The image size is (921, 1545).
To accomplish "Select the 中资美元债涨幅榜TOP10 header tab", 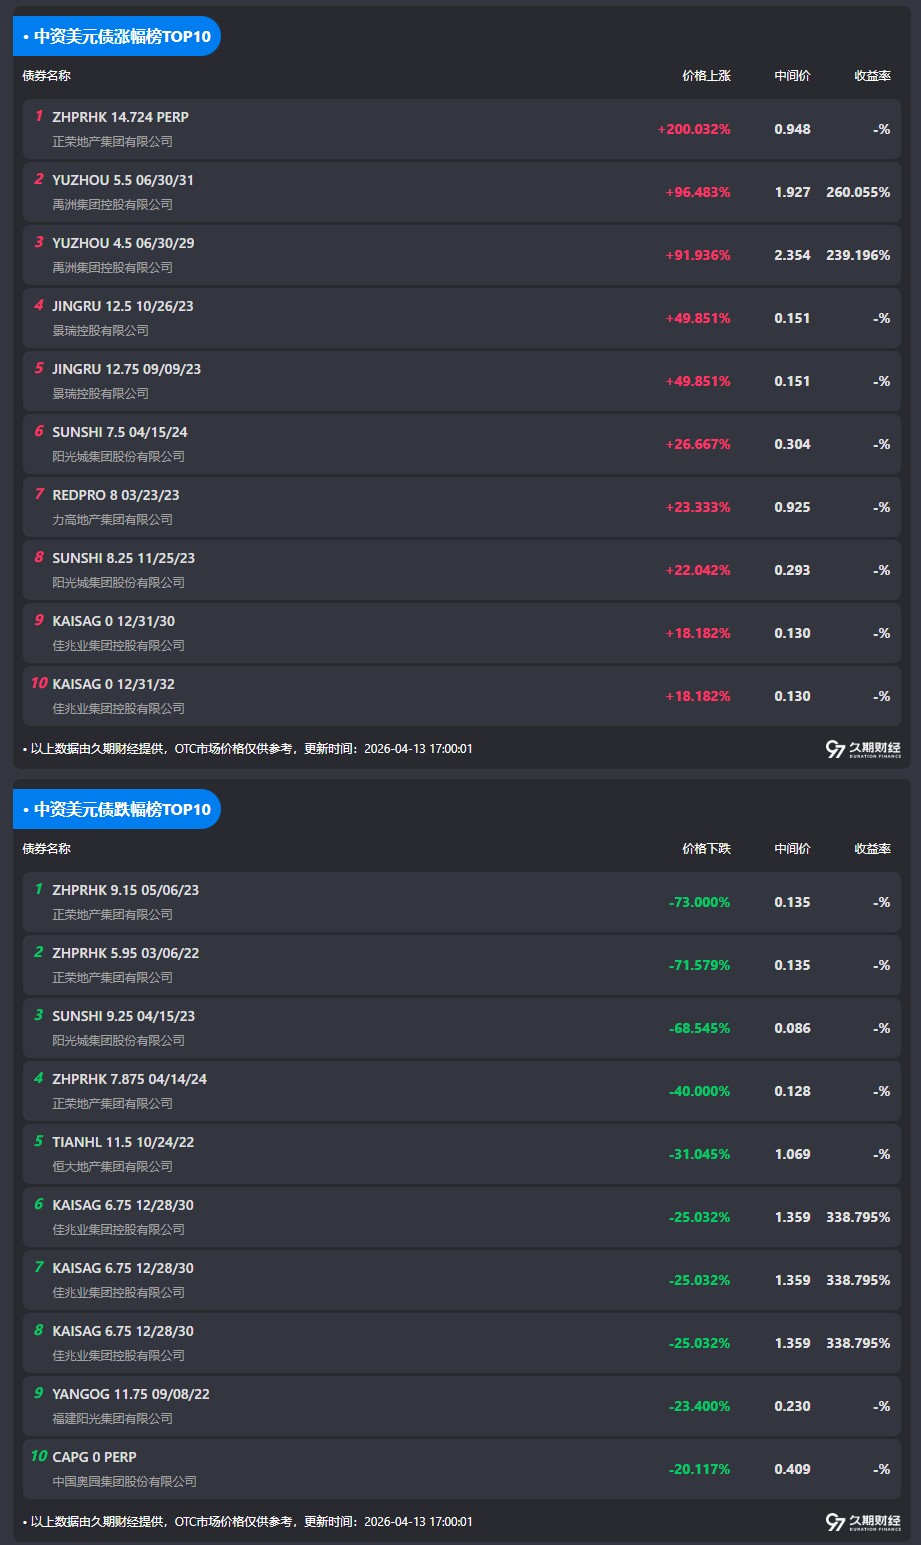I will (x=117, y=36).
